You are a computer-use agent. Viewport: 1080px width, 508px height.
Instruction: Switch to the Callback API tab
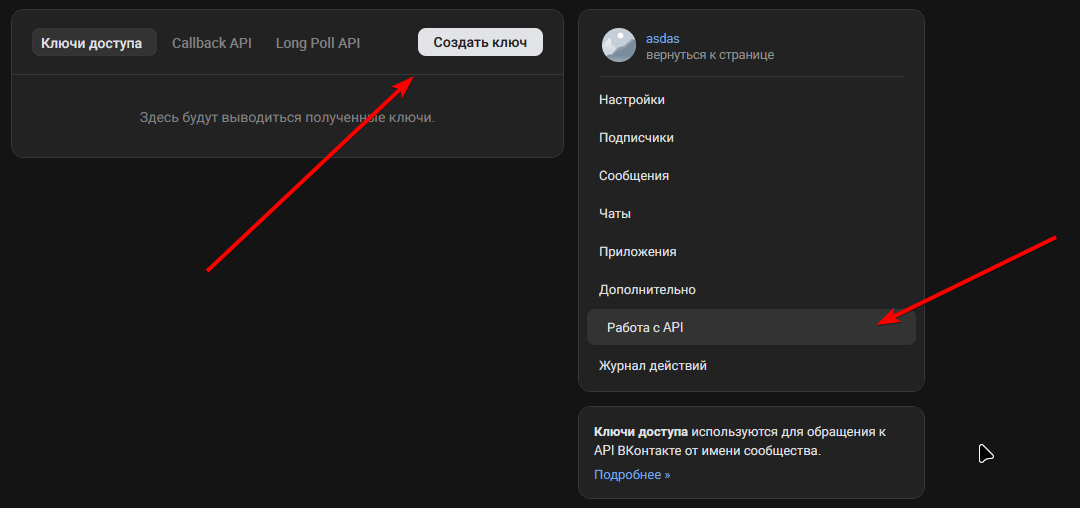point(211,43)
